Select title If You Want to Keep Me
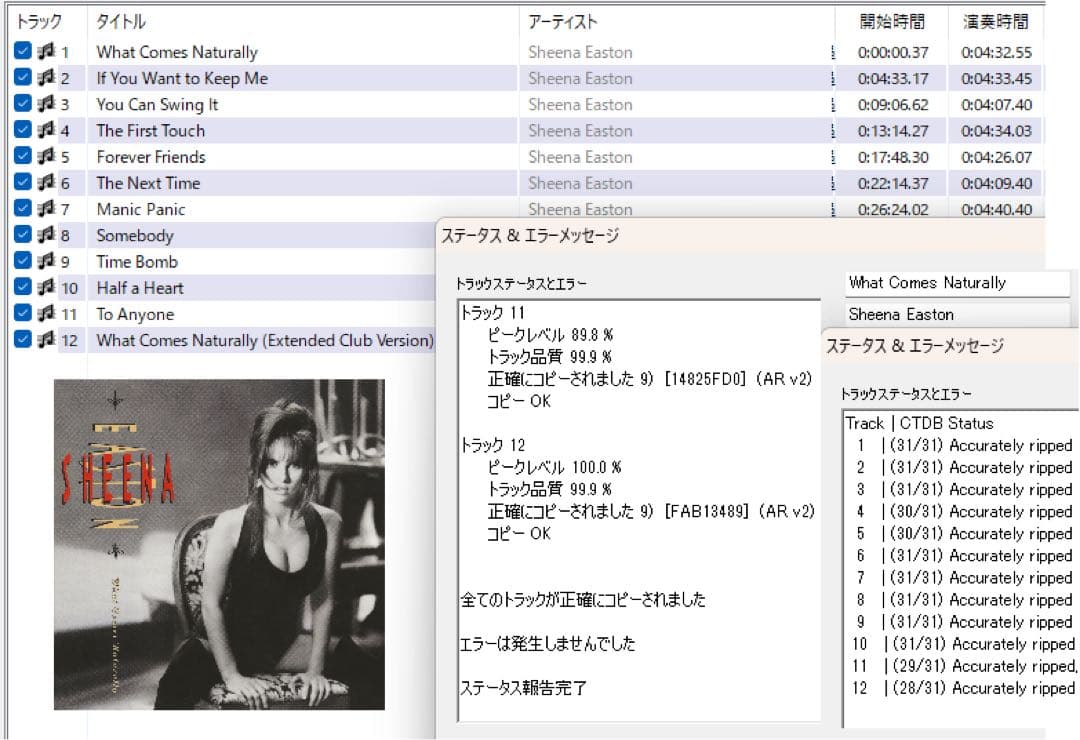The image size is (1080, 740). pos(182,79)
